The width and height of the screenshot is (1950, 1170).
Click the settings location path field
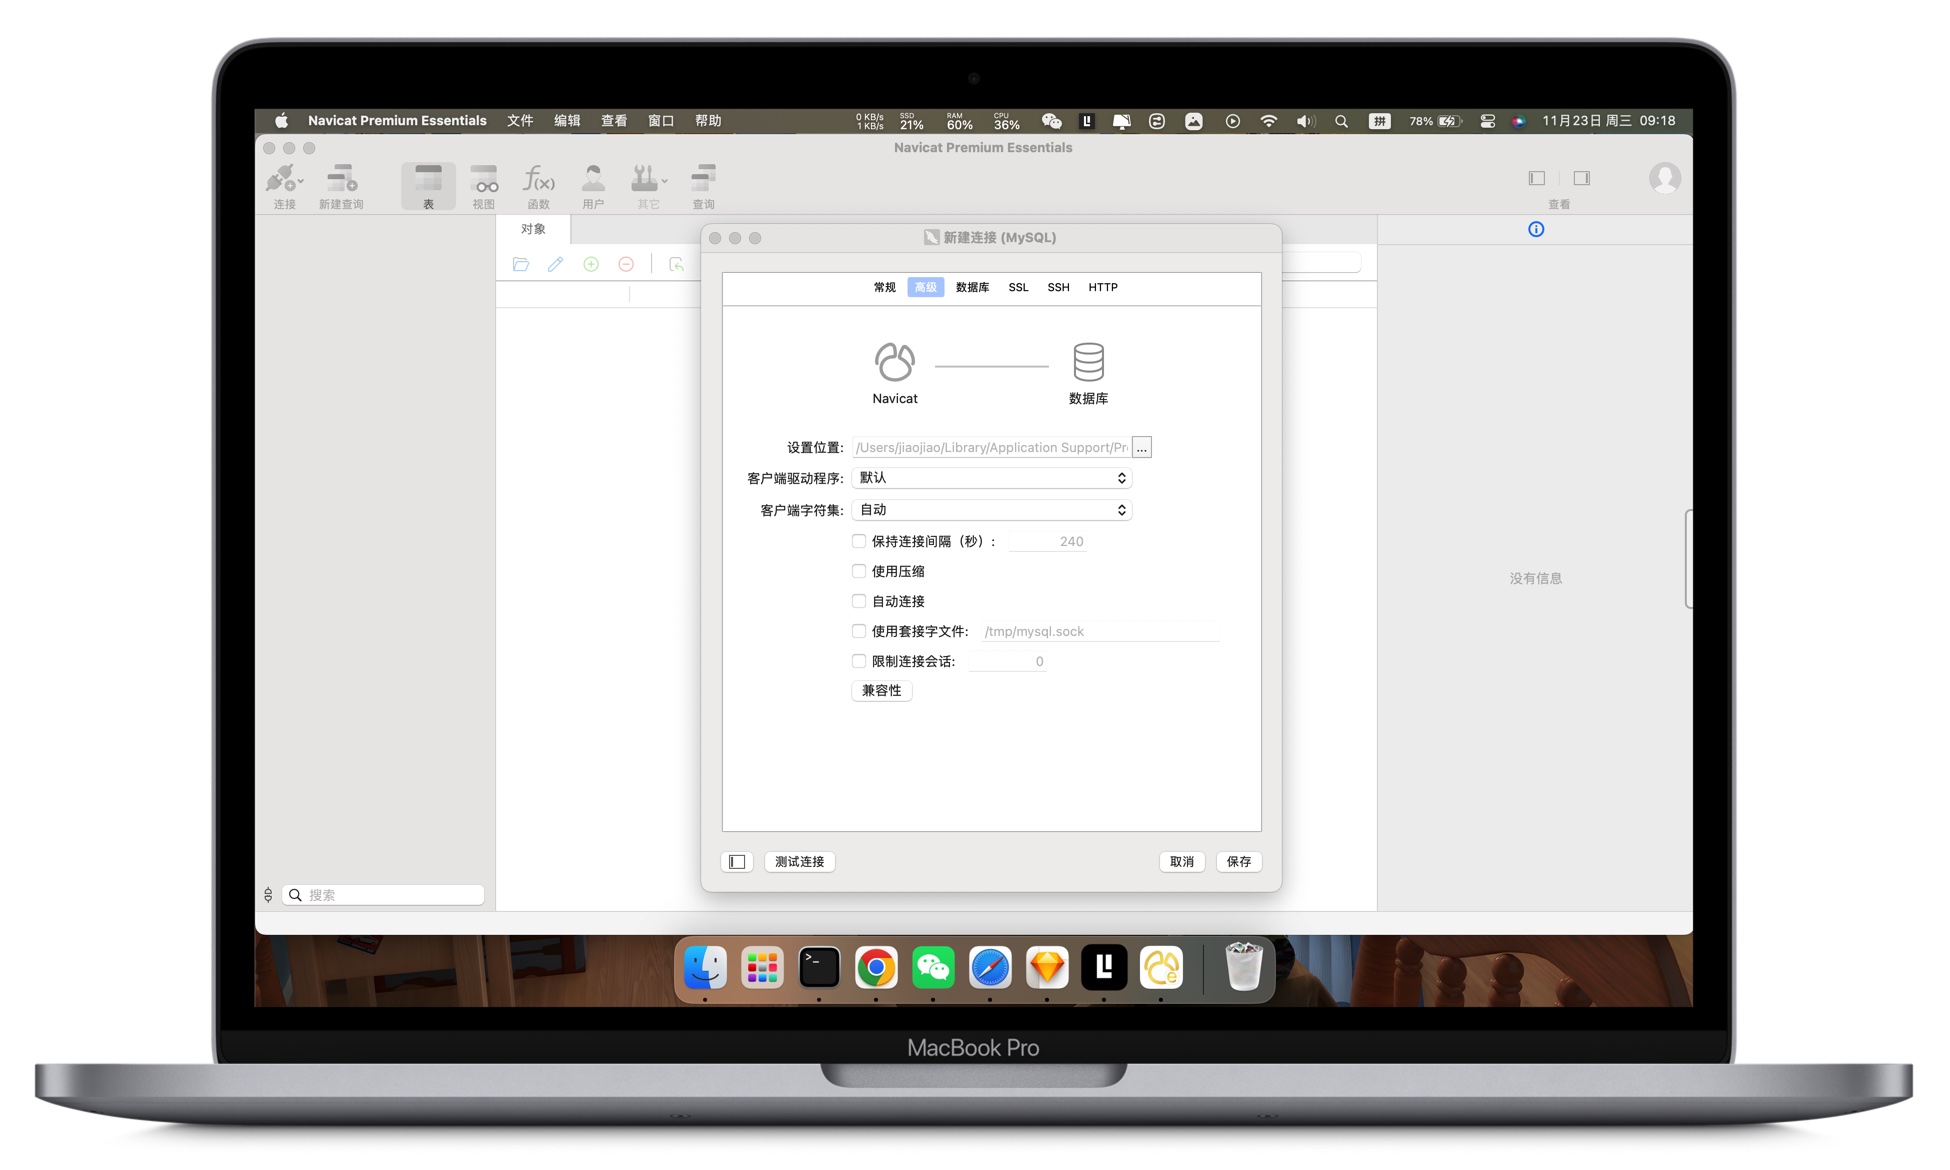[x=991, y=447]
